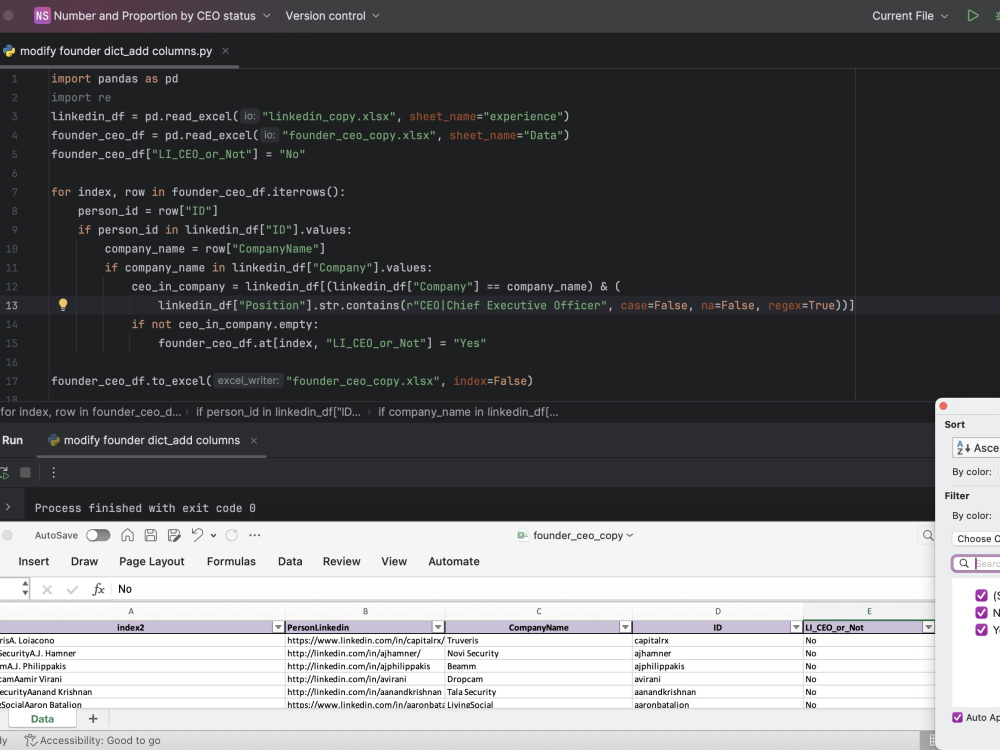1000x750 pixels.
Task: Open Excel search with the magnifier icon
Action: [927, 535]
